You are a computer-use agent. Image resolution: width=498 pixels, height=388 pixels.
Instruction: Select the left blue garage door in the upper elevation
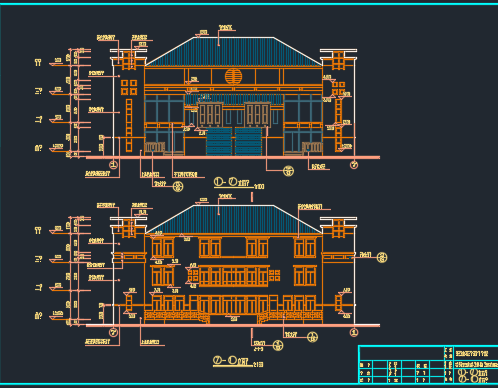pyautogui.click(x=219, y=141)
